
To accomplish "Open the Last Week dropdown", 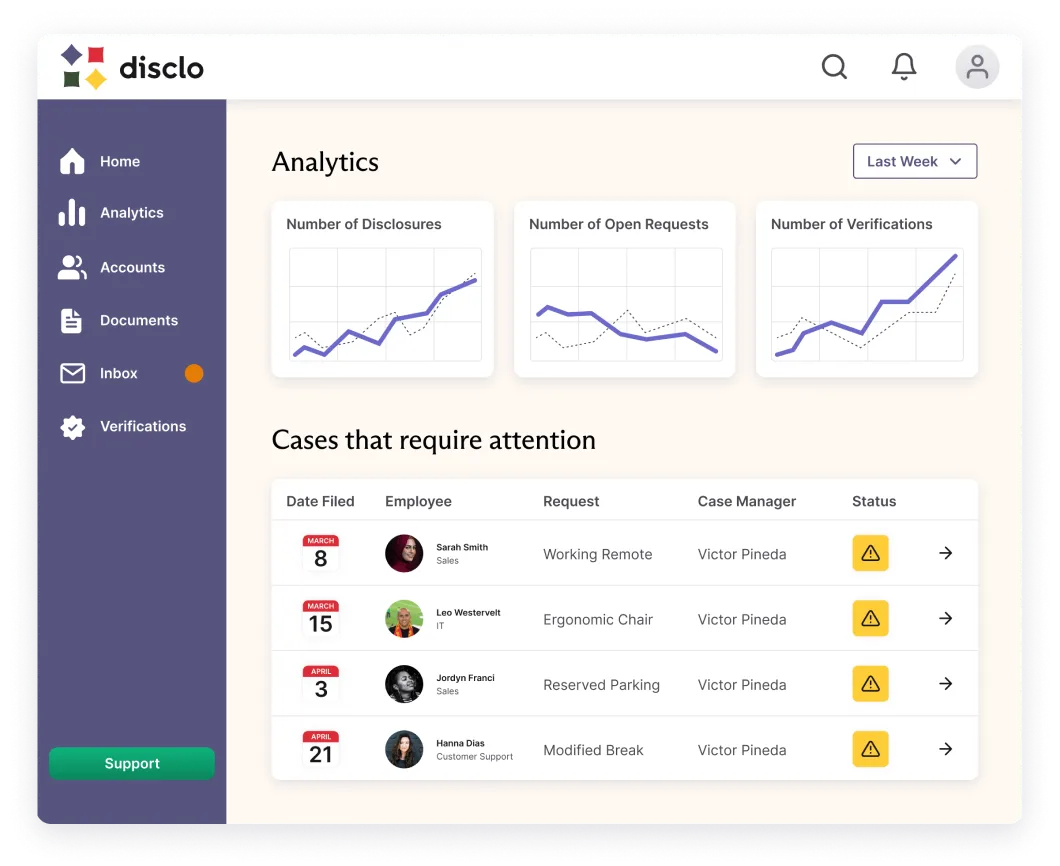I will point(914,161).
